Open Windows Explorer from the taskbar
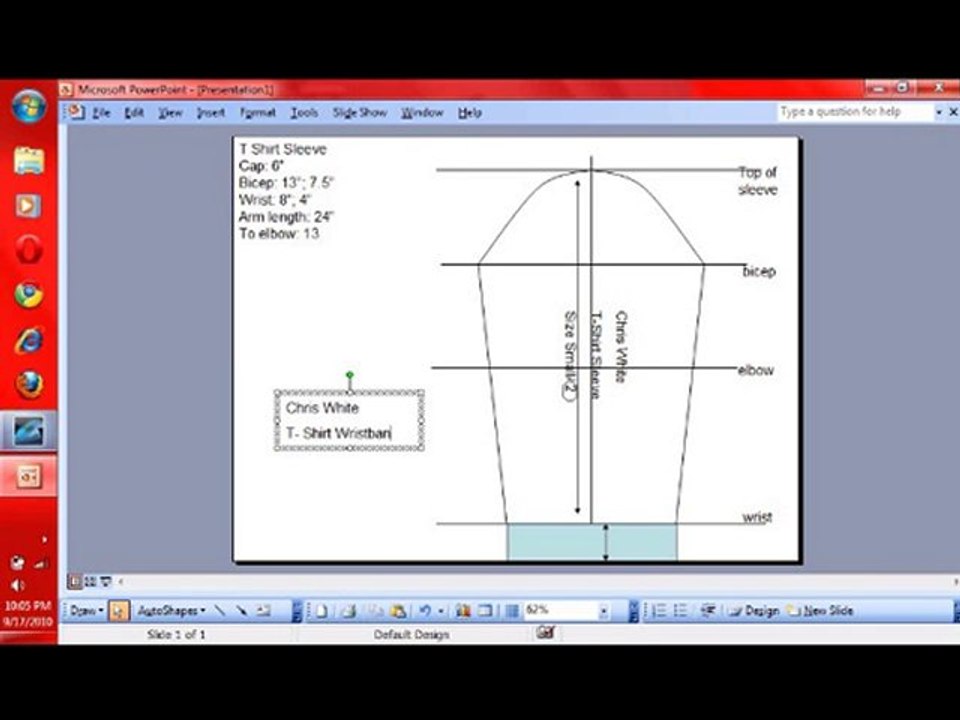 (x=29, y=160)
